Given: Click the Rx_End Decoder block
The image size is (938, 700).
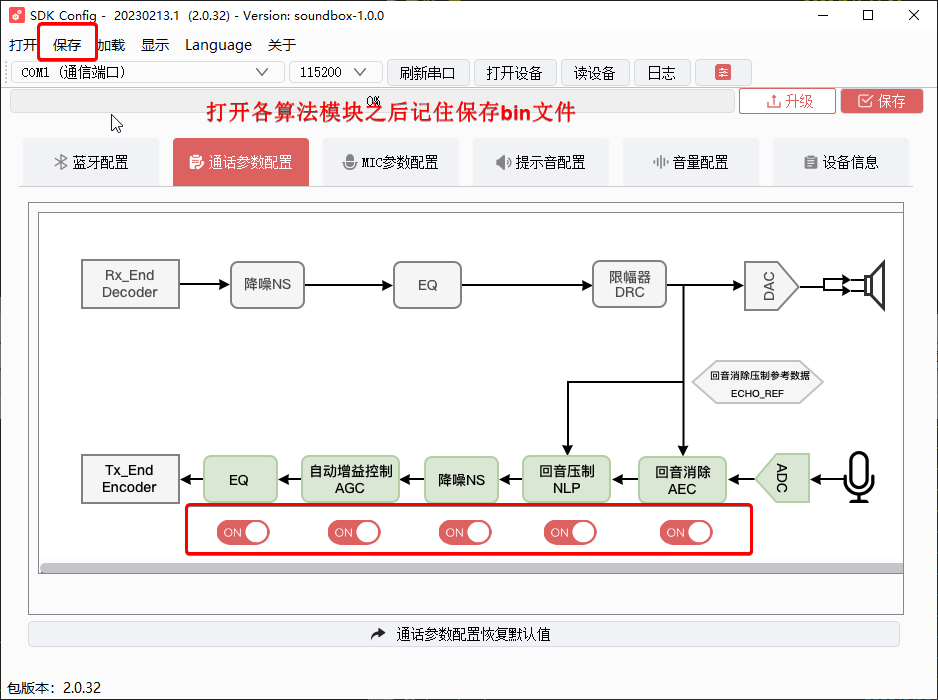Looking at the screenshot, I should [130, 284].
